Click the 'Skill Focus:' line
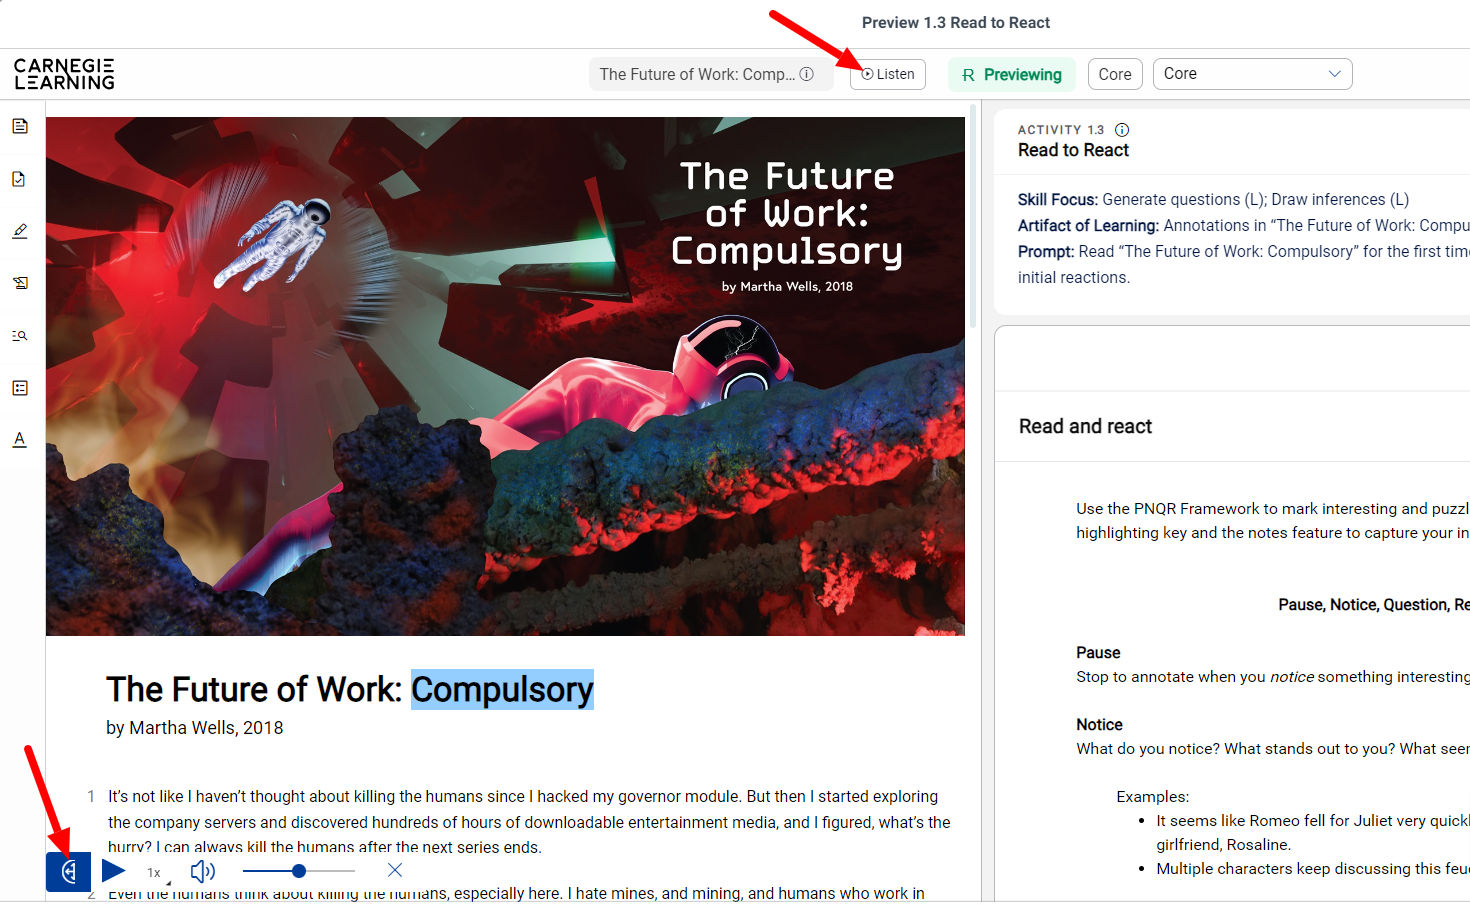 click(1213, 200)
